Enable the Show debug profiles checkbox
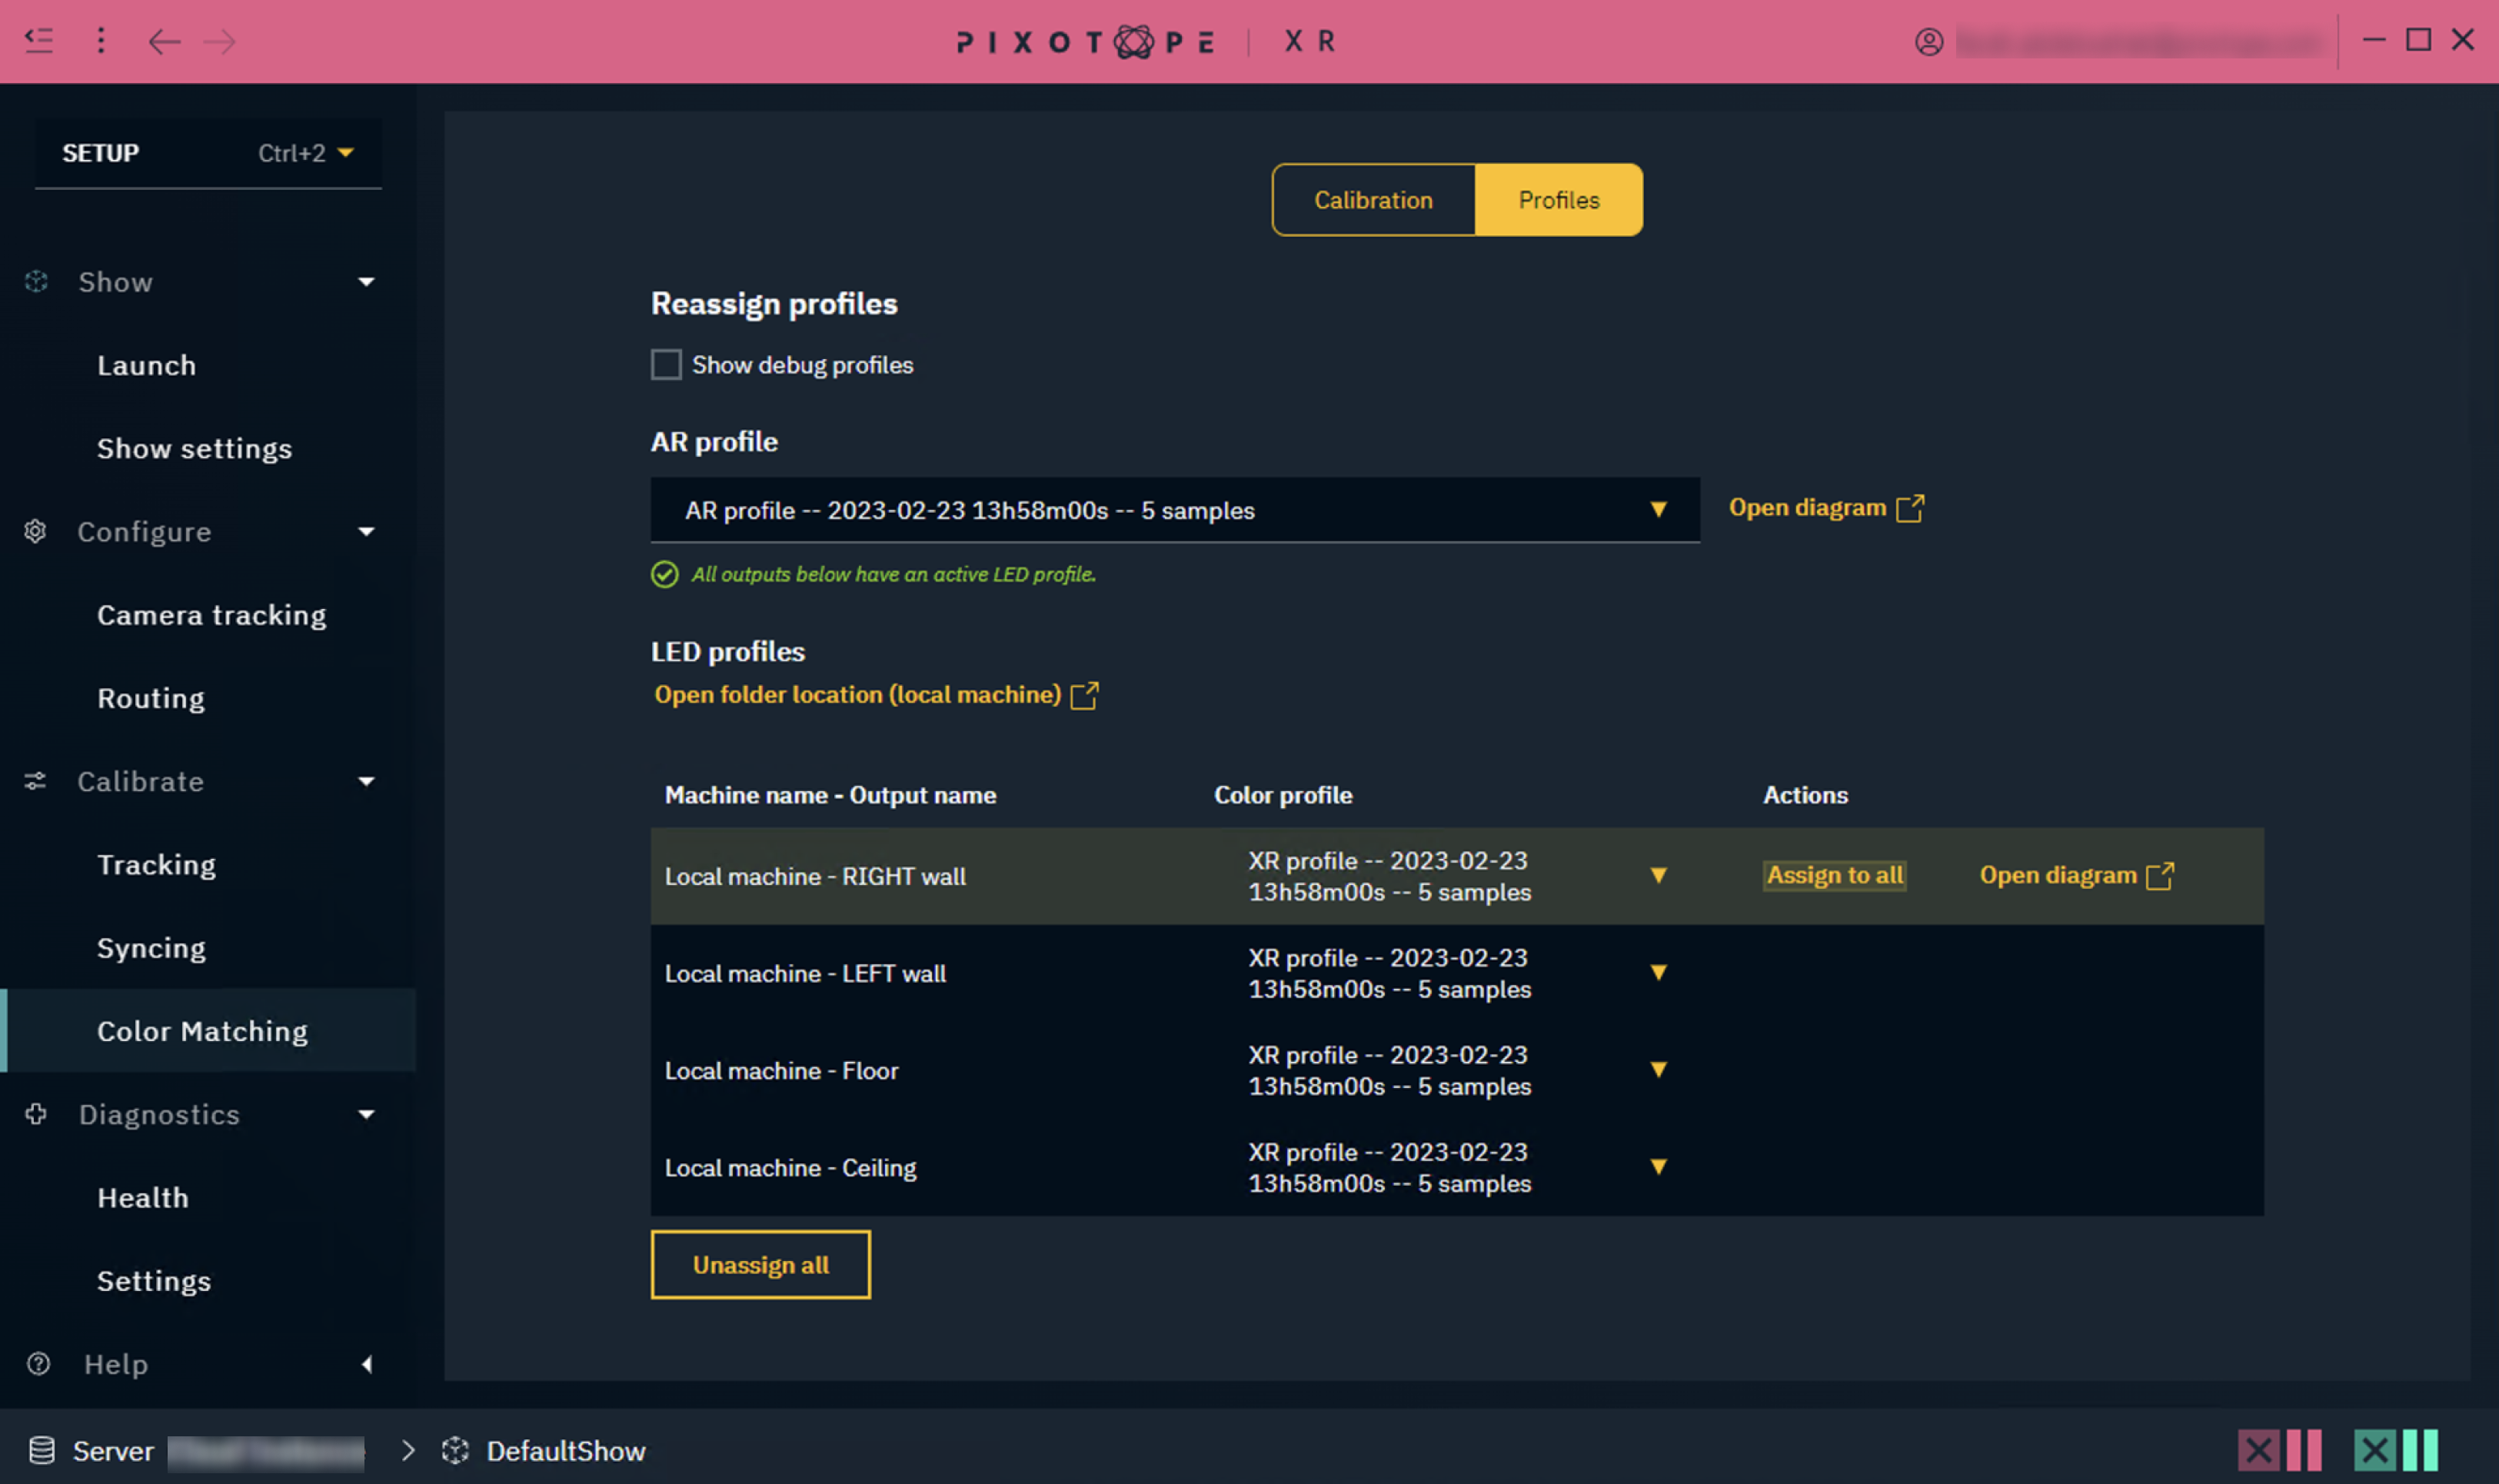The image size is (2499, 1484). click(x=666, y=365)
